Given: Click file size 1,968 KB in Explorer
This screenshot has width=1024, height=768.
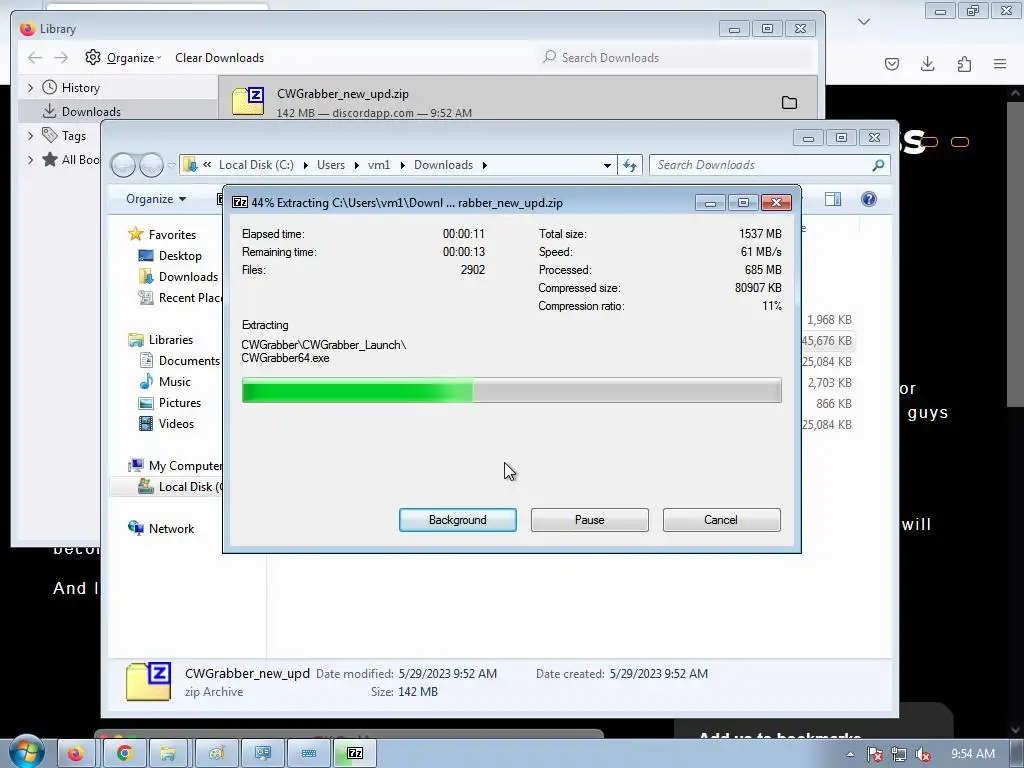Looking at the screenshot, I should coord(829,320).
